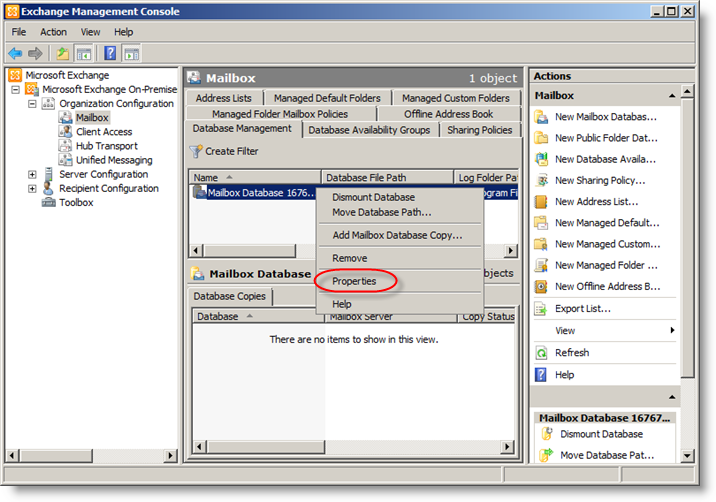Open the View menu in menu bar
The width and height of the screenshot is (716, 502).
point(90,32)
